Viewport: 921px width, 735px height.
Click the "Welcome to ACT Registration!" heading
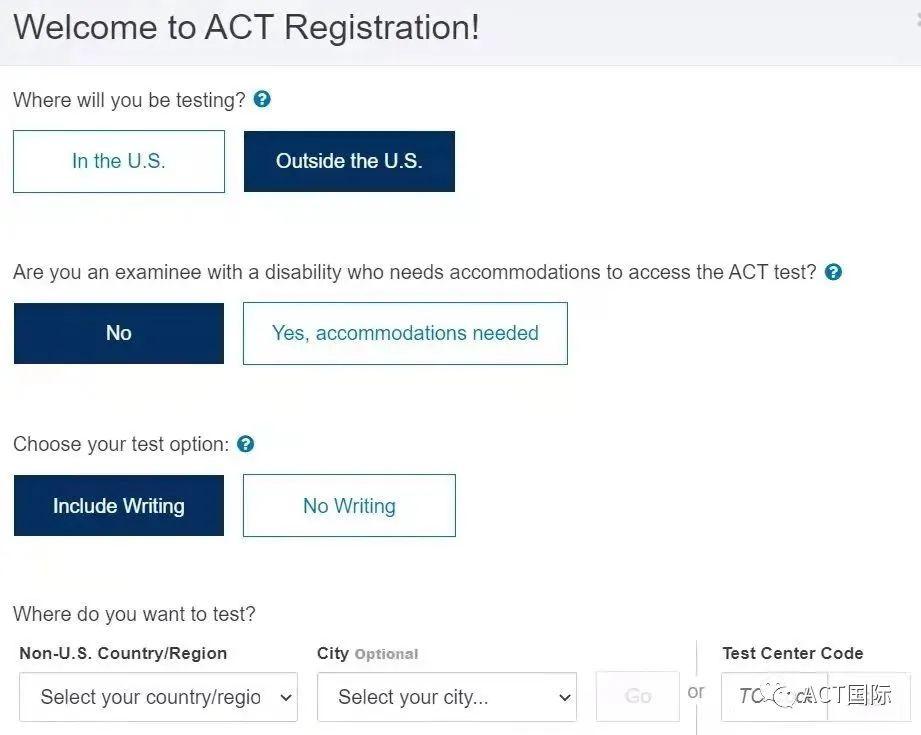click(246, 27)
